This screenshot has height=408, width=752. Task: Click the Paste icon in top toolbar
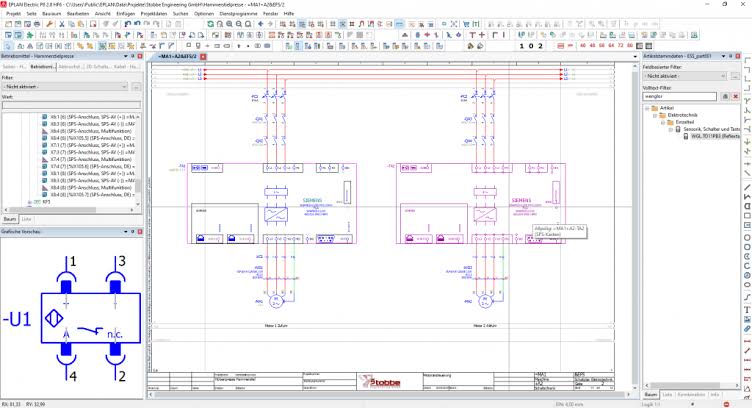click(x=81, y=24)
